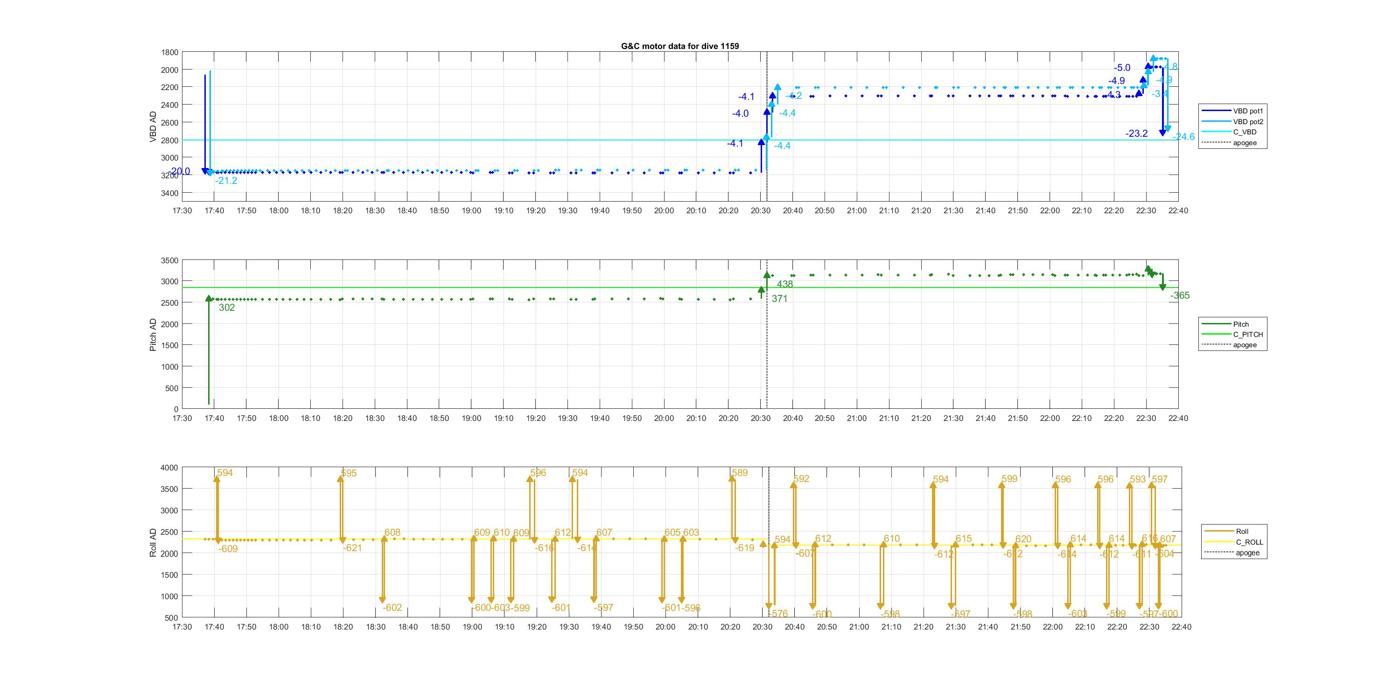Click the '-23.2' data label
The height and width of the screenshot is (693, 1400).
tap(1136, 133)
